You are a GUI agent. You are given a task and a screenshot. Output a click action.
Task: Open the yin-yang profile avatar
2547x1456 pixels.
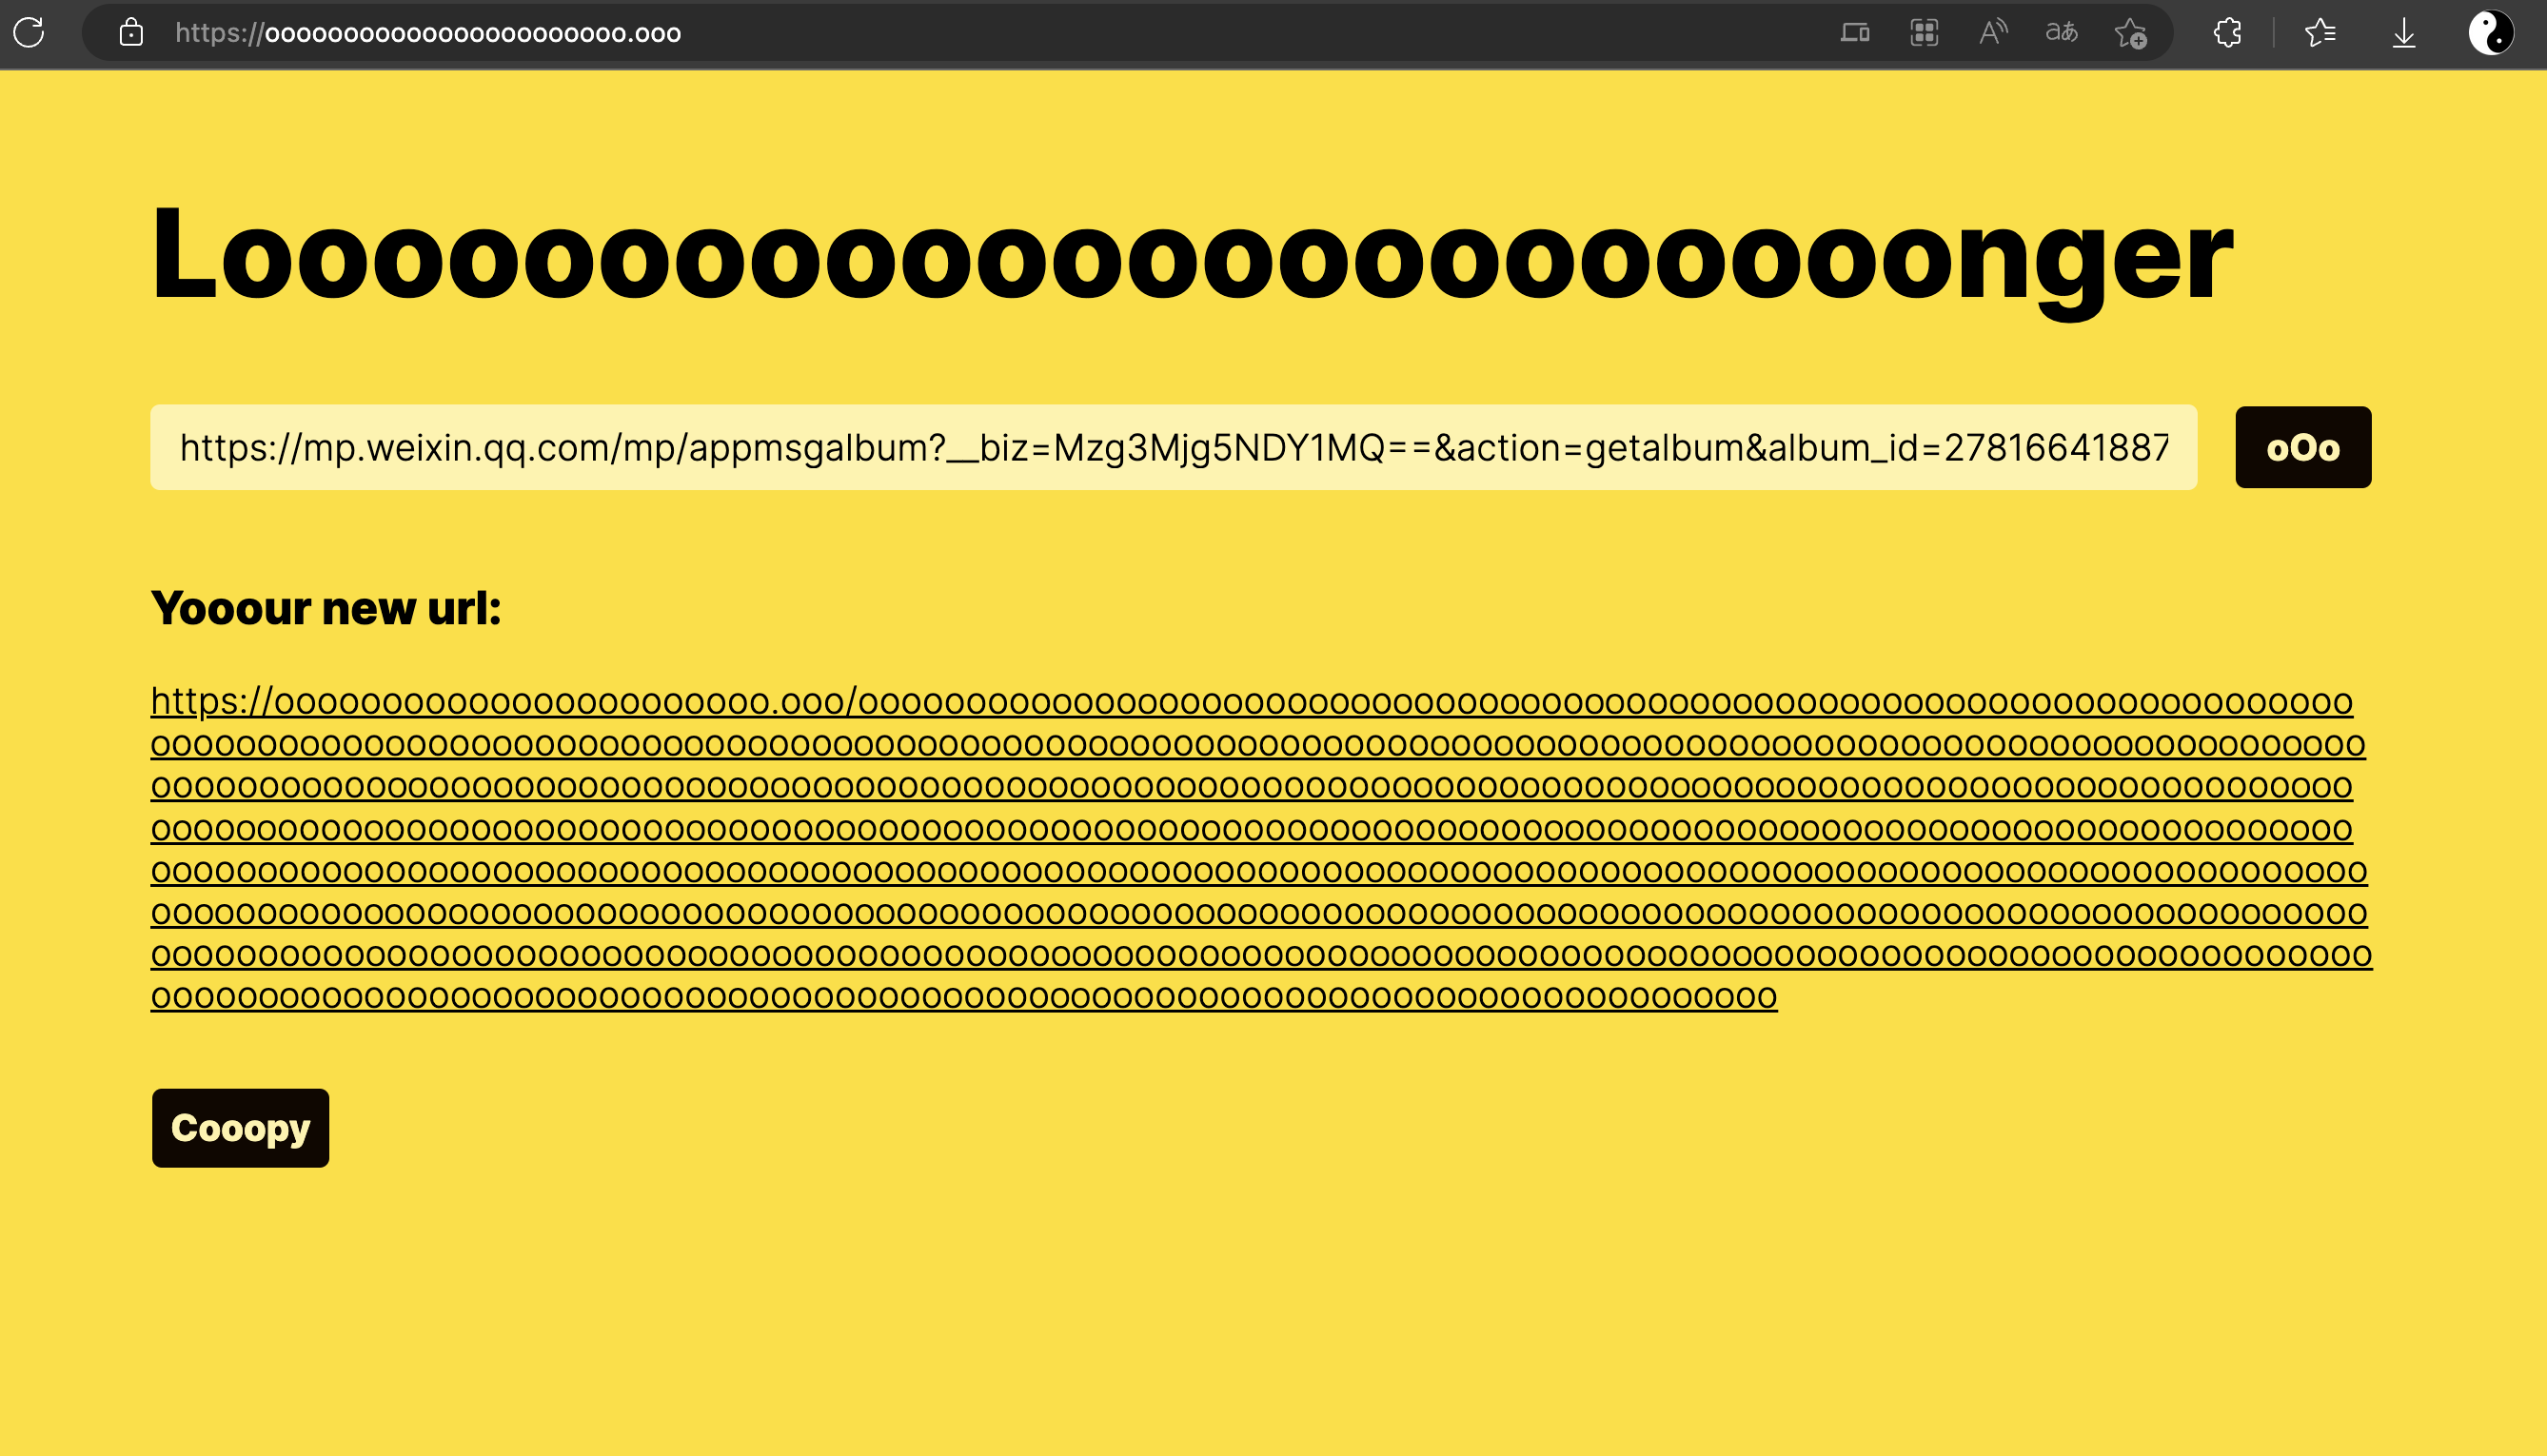[x=2490, y=33]
